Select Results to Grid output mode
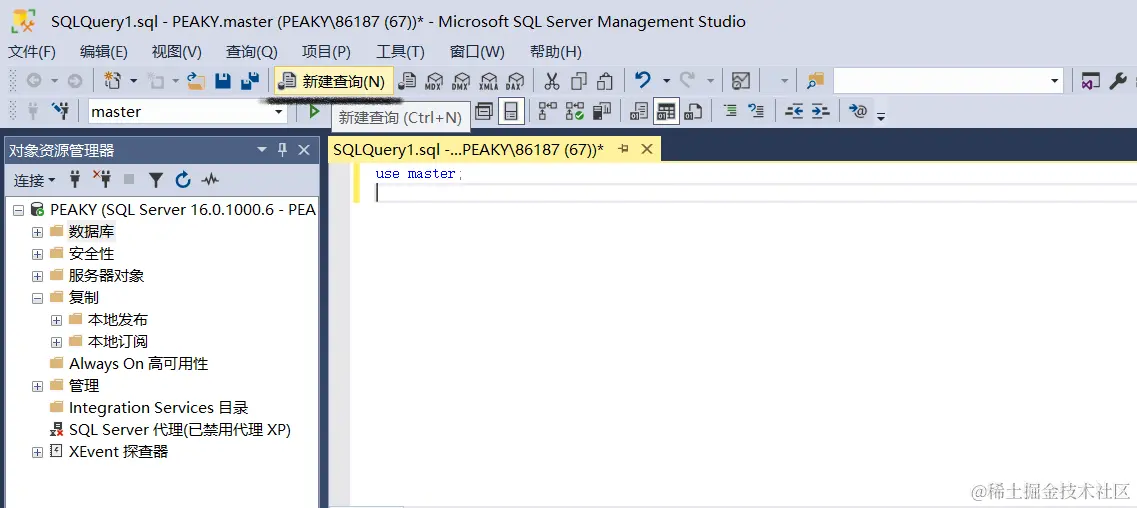This screenshot has width=1137, height=508. [665, 111]
